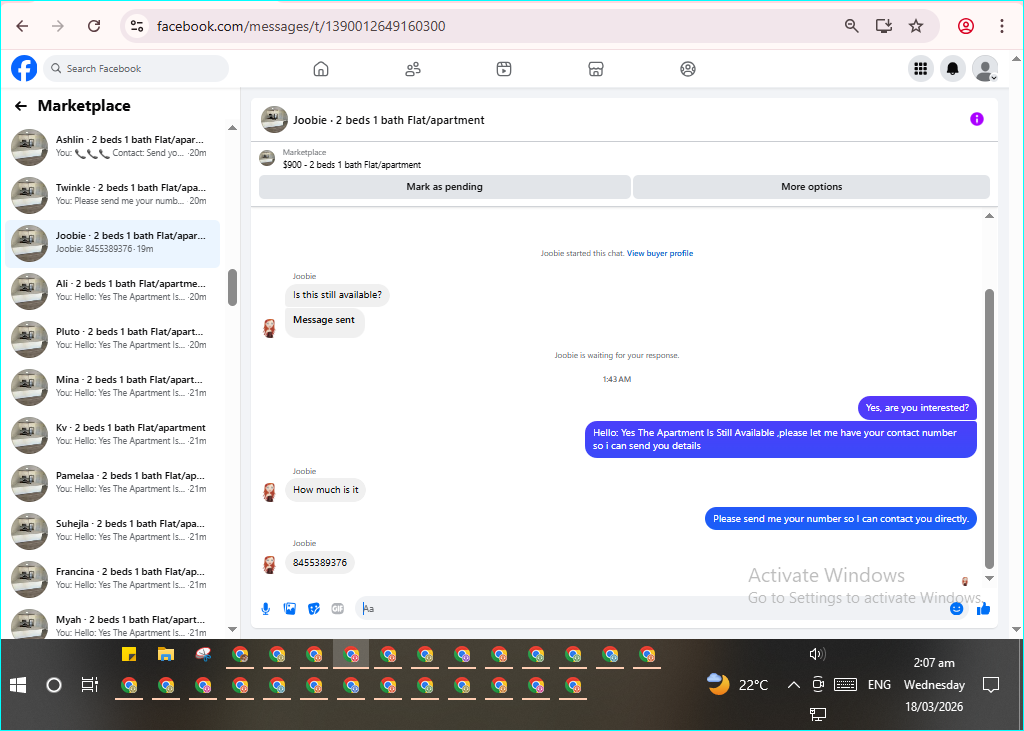Click the 8455389376 message bubble
The image size is (1024, 731).
point(320,562)
